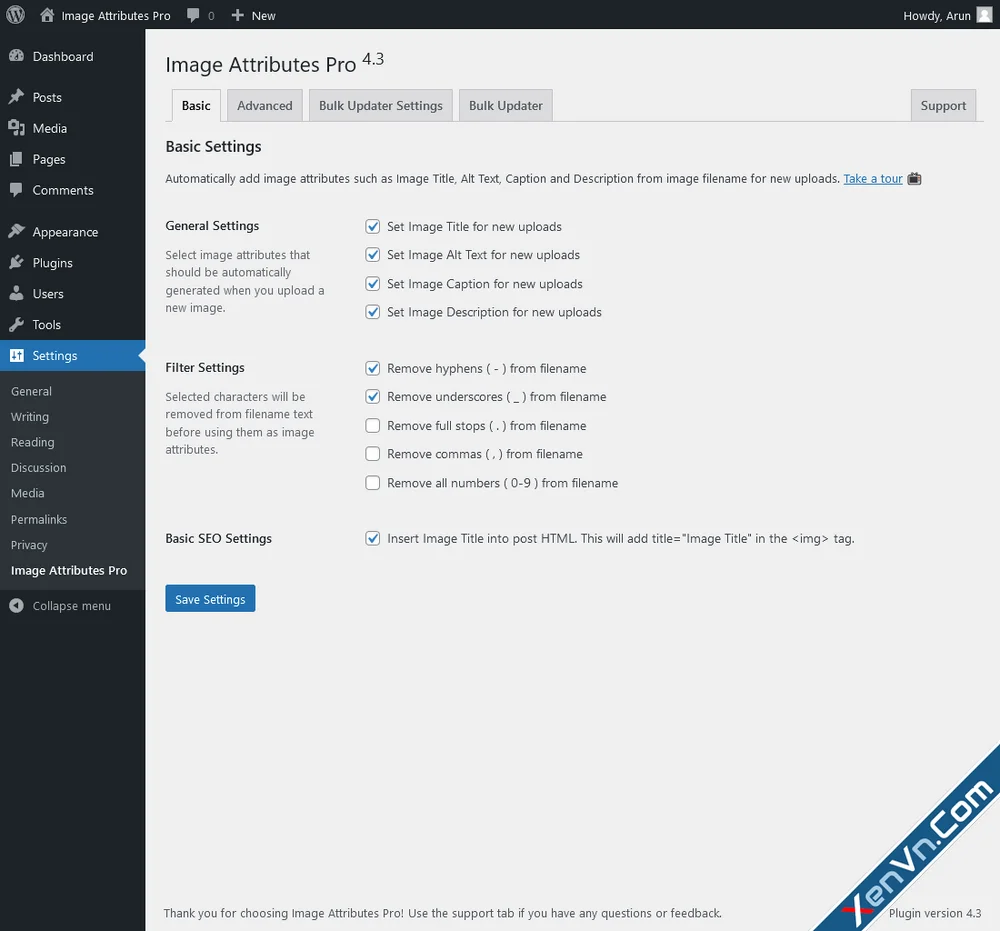Toggle Set Image Caption for new uploads
Viewport: 1000px width, 931px height.
tap(372, 284)
